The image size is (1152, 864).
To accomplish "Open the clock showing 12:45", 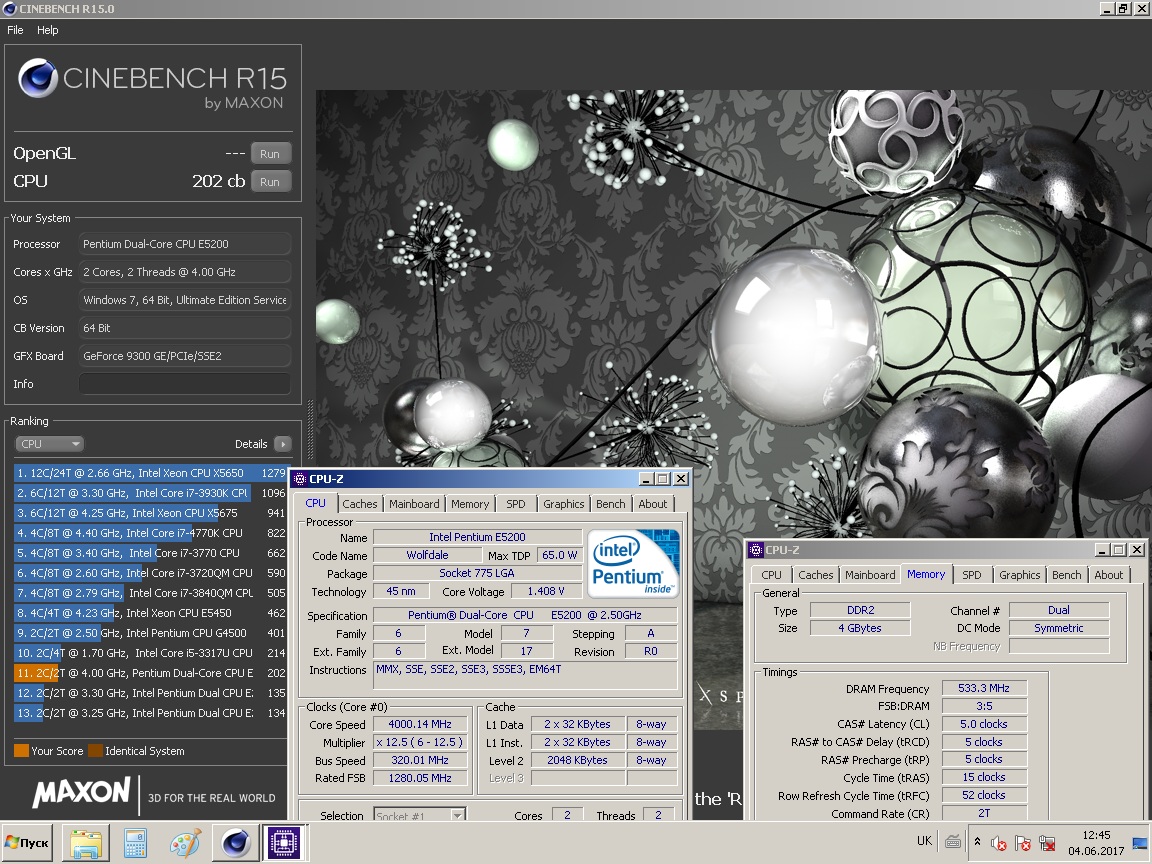I will 1095,843.
